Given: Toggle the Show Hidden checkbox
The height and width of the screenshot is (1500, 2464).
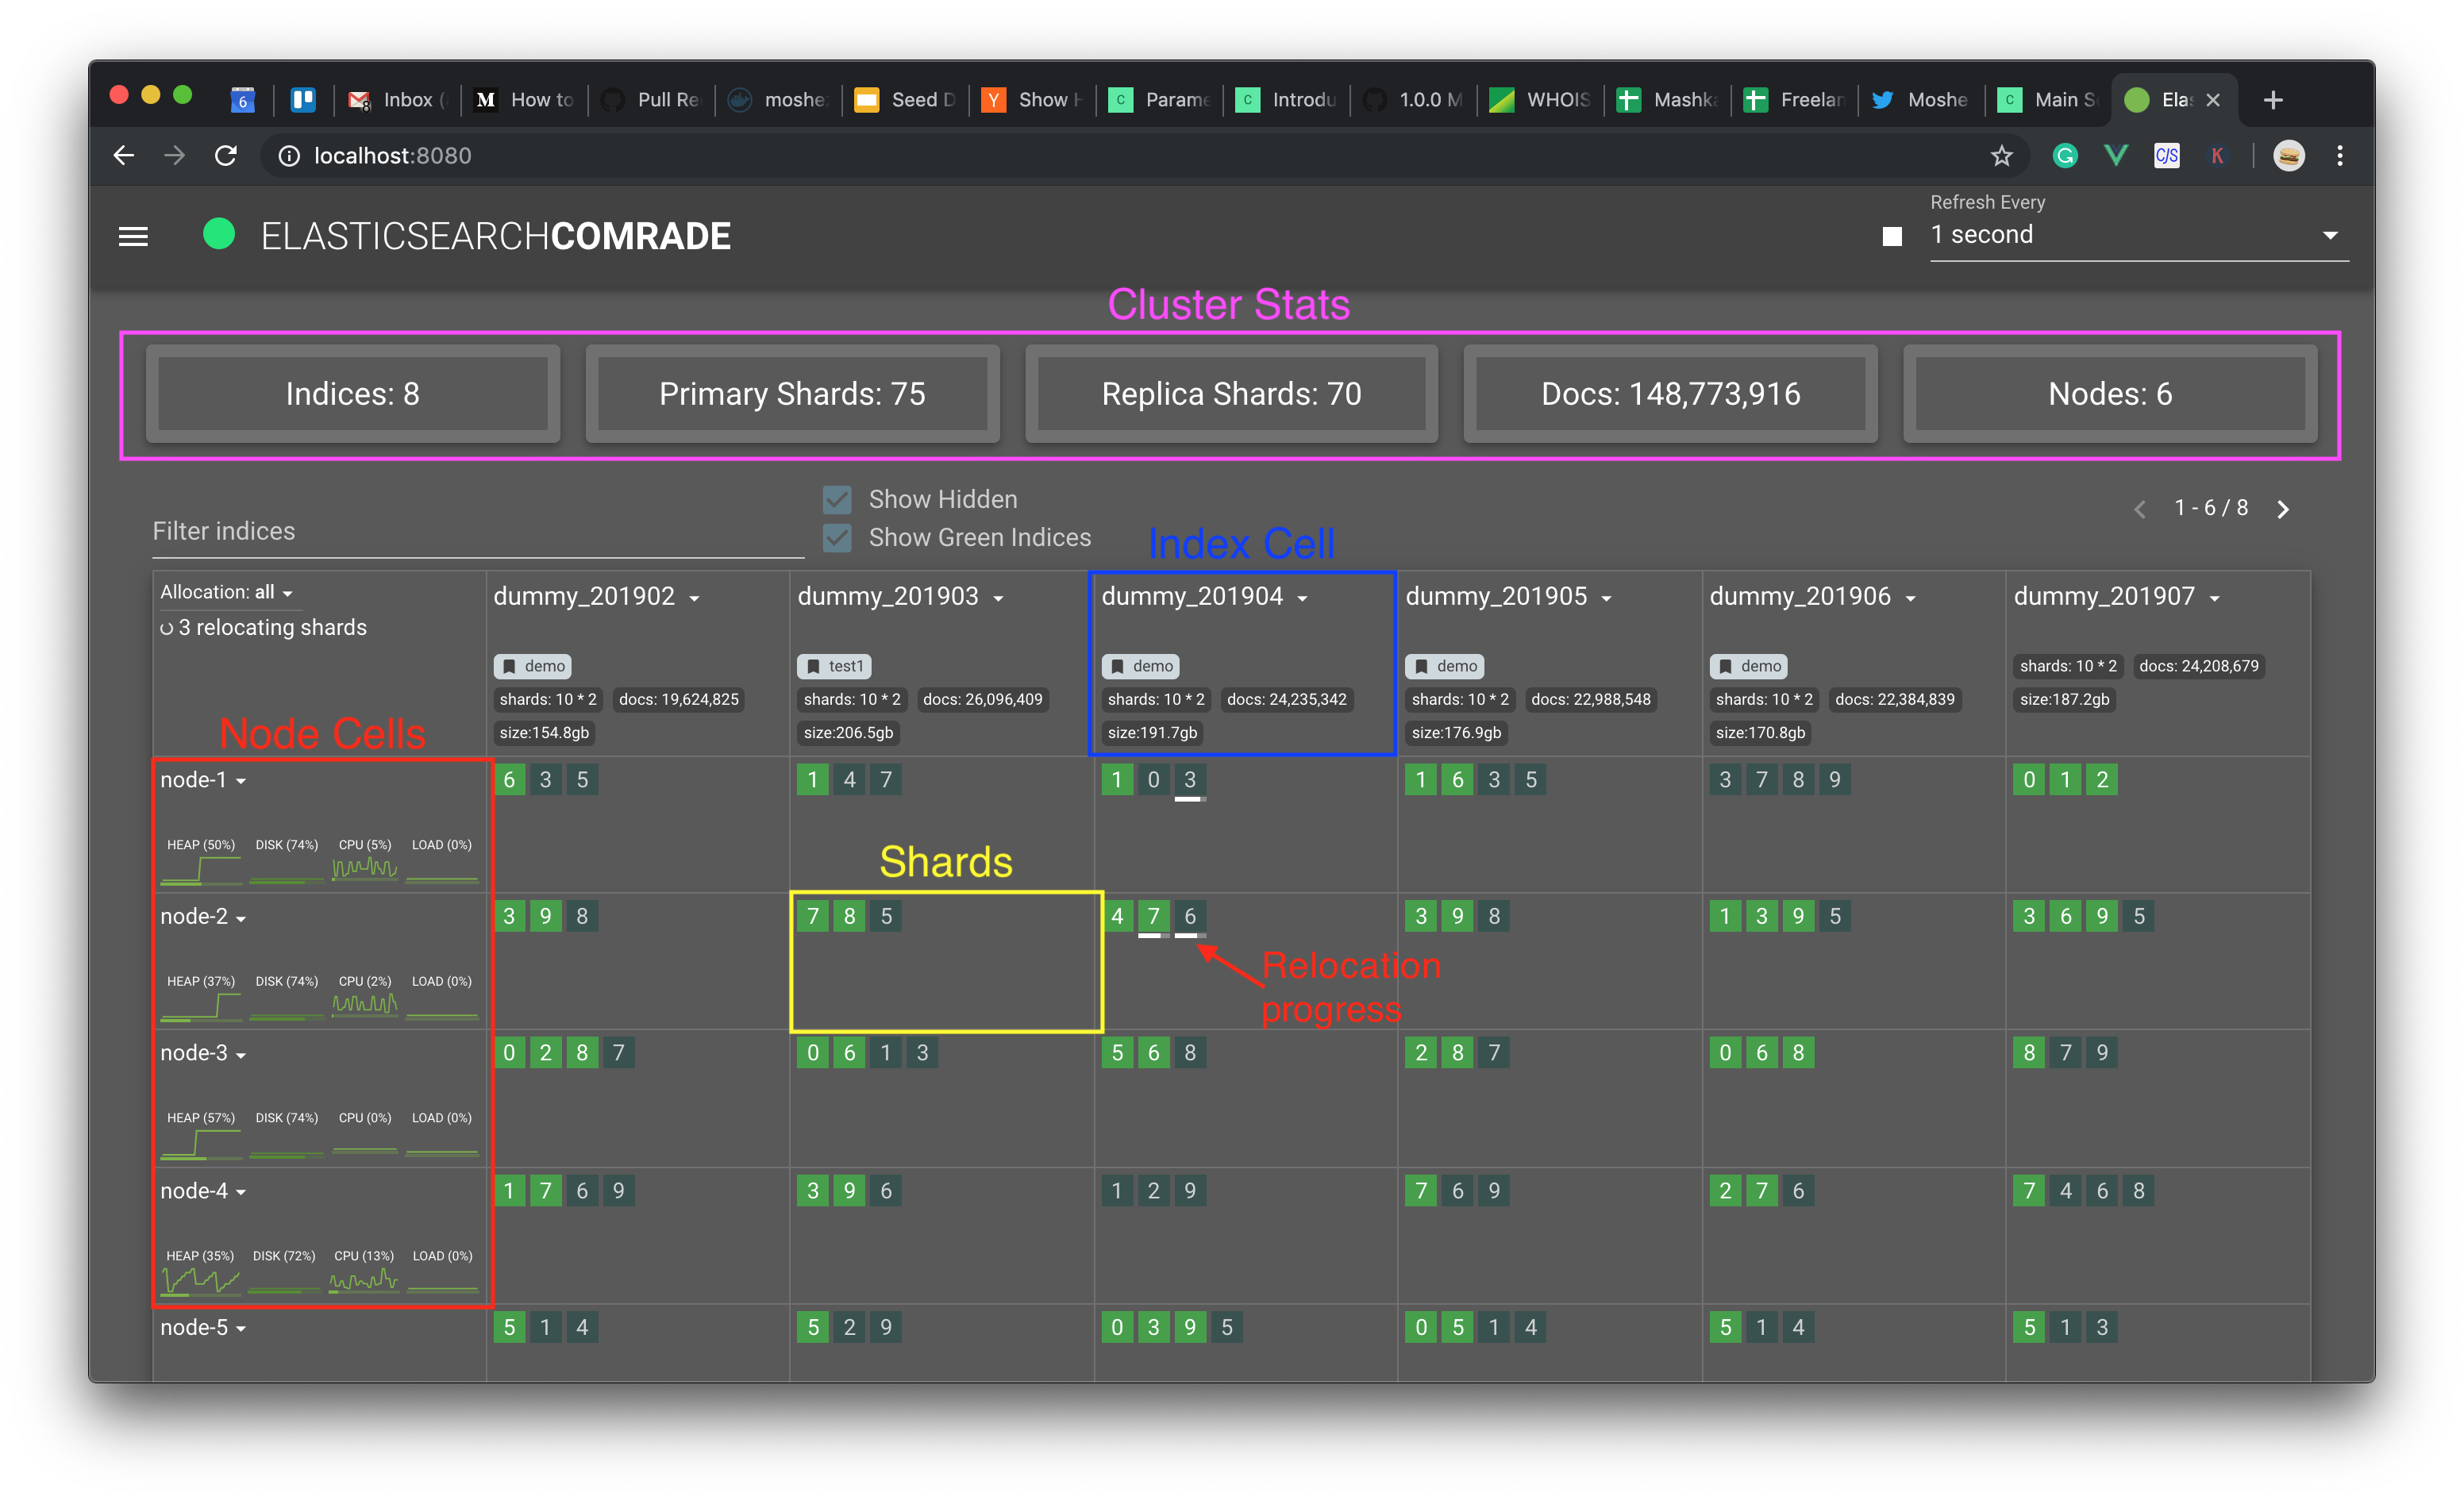Looking at the screenshot, I should click(837, 499).
